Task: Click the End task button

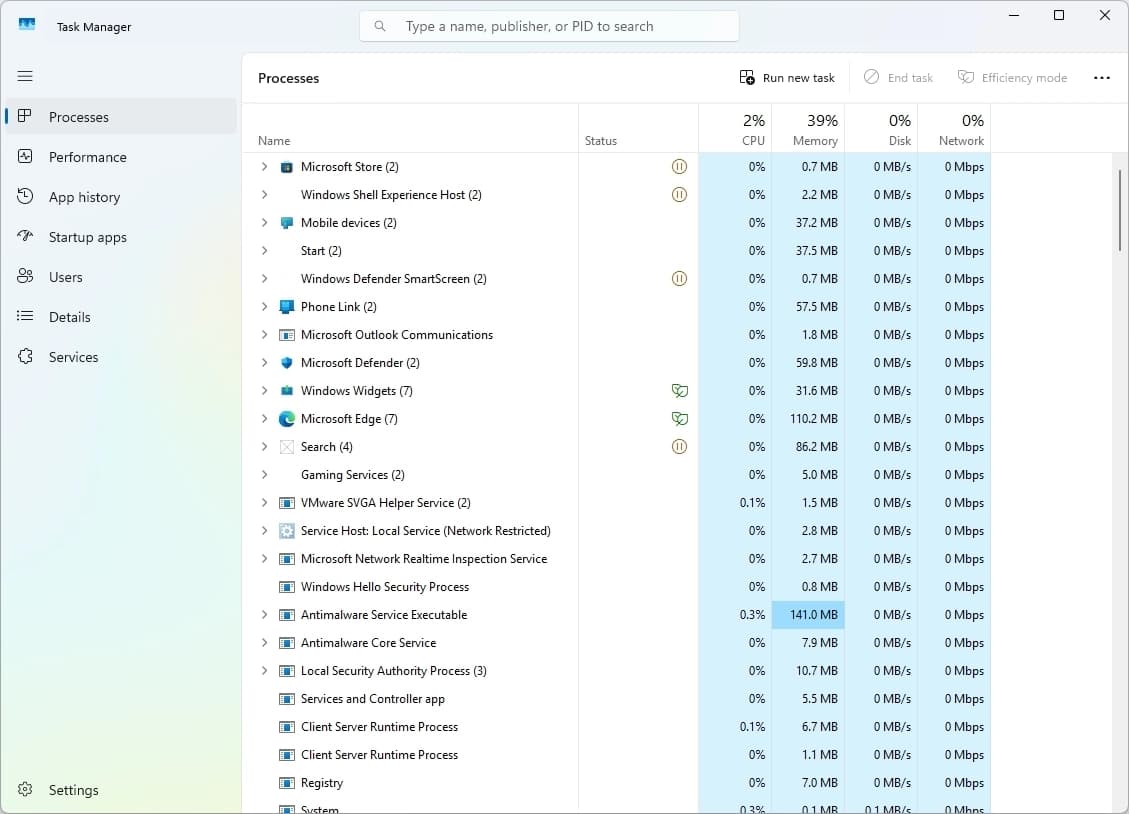Action: click(898, 78)
